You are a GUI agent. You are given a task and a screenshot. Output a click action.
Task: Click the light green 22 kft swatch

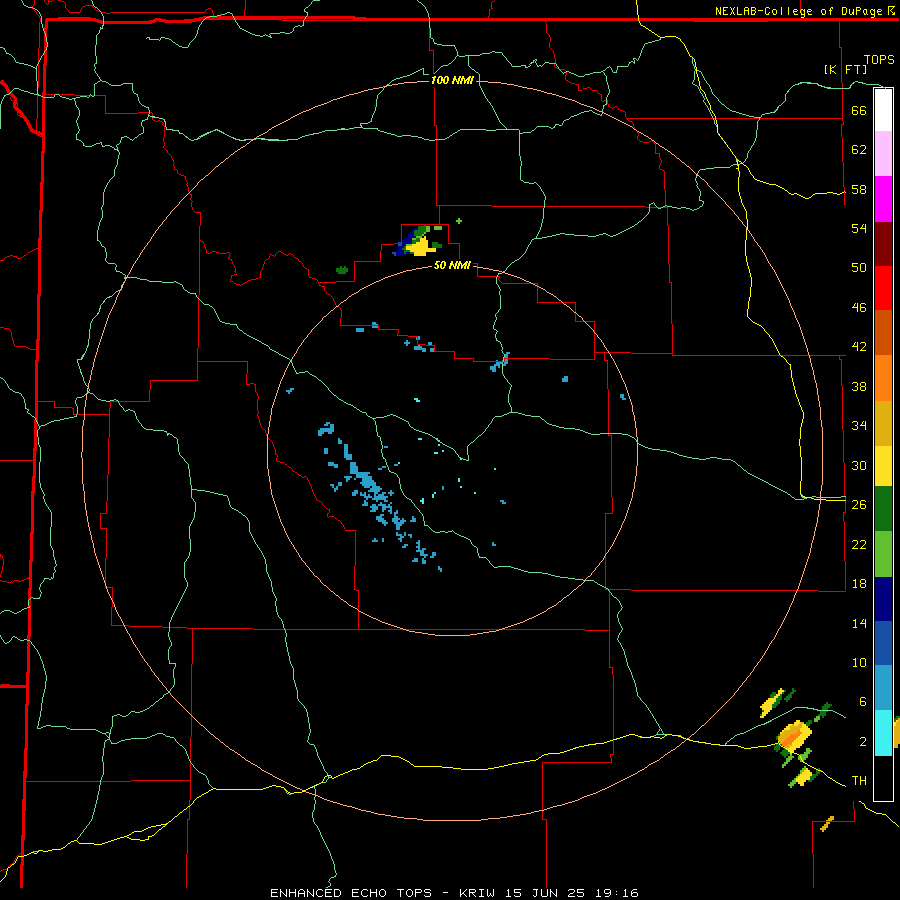coord(883,554)
